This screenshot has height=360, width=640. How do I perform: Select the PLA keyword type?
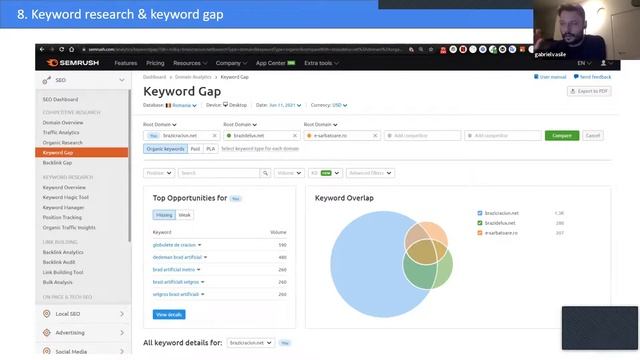tap(211, 149)
